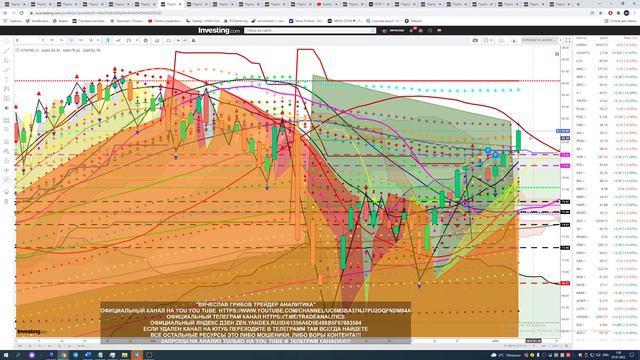
Task: Toggle log scale at chart bottom right
Action: pyautogui.click(x=544, y=346)
